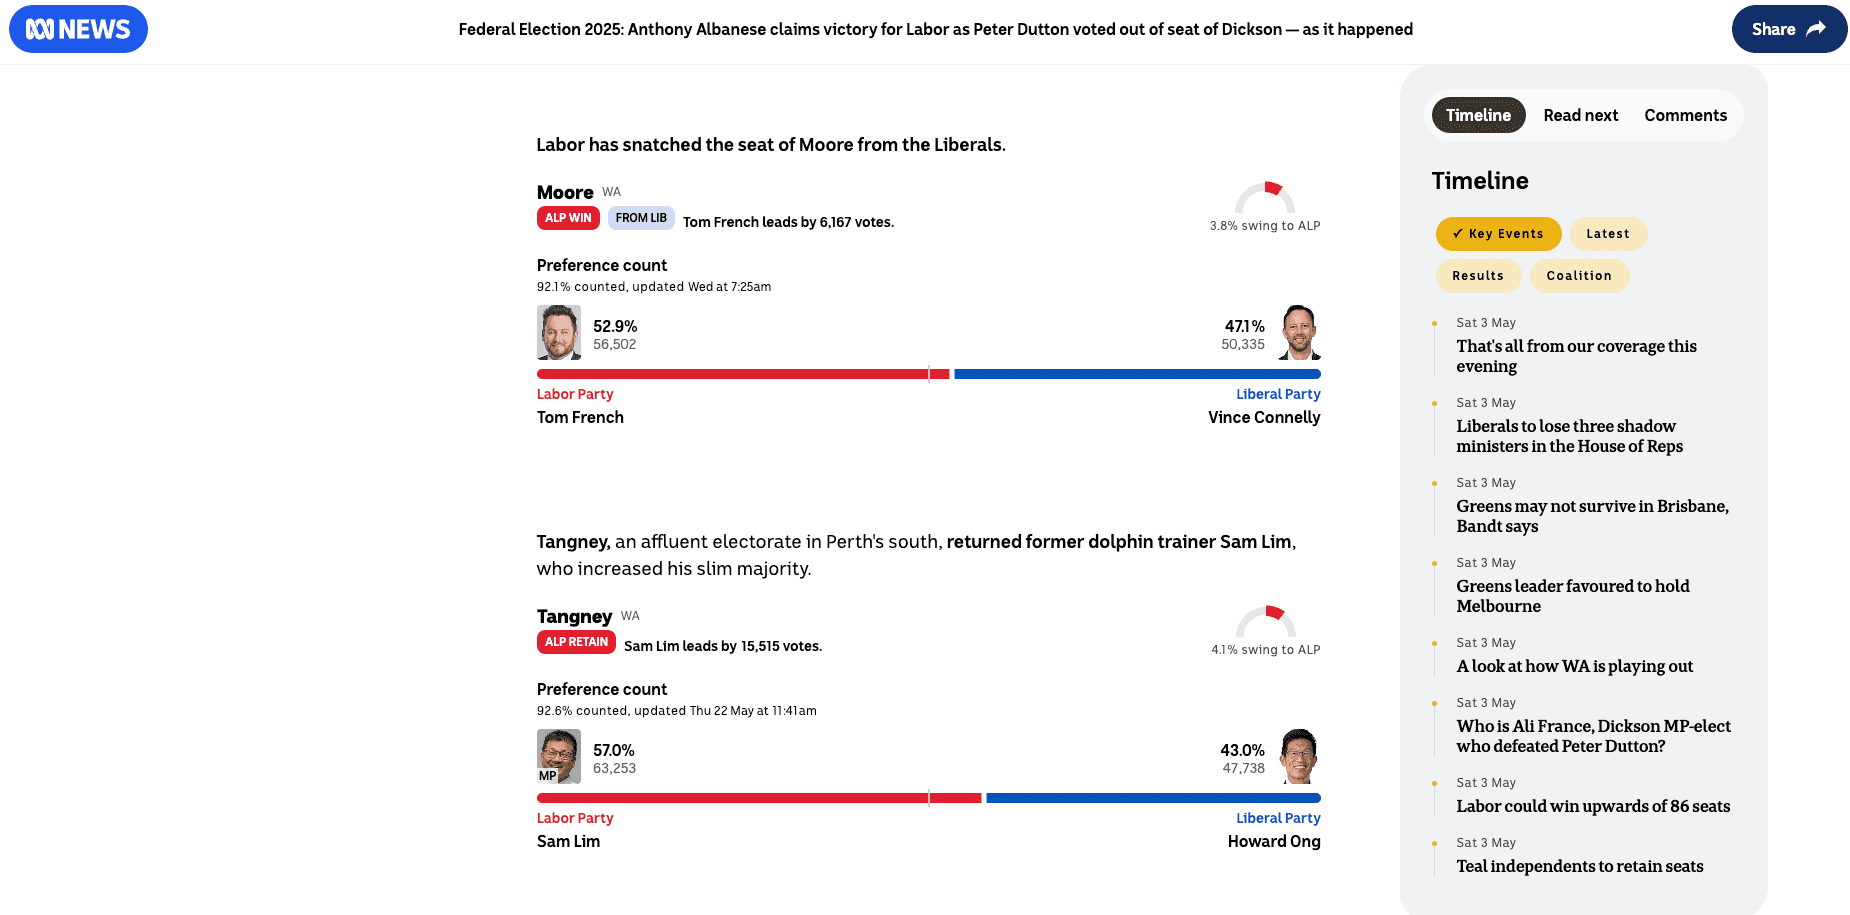Click Vince Connelly's candidate photo

[1298, 333]
